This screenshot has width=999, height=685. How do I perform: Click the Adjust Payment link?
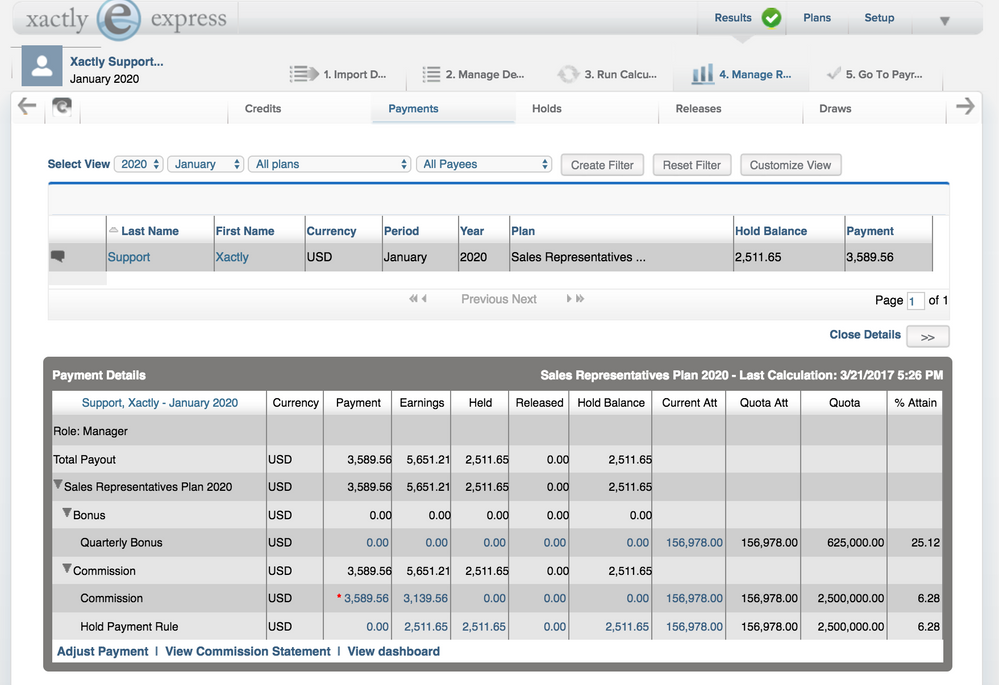coord(102,651)
